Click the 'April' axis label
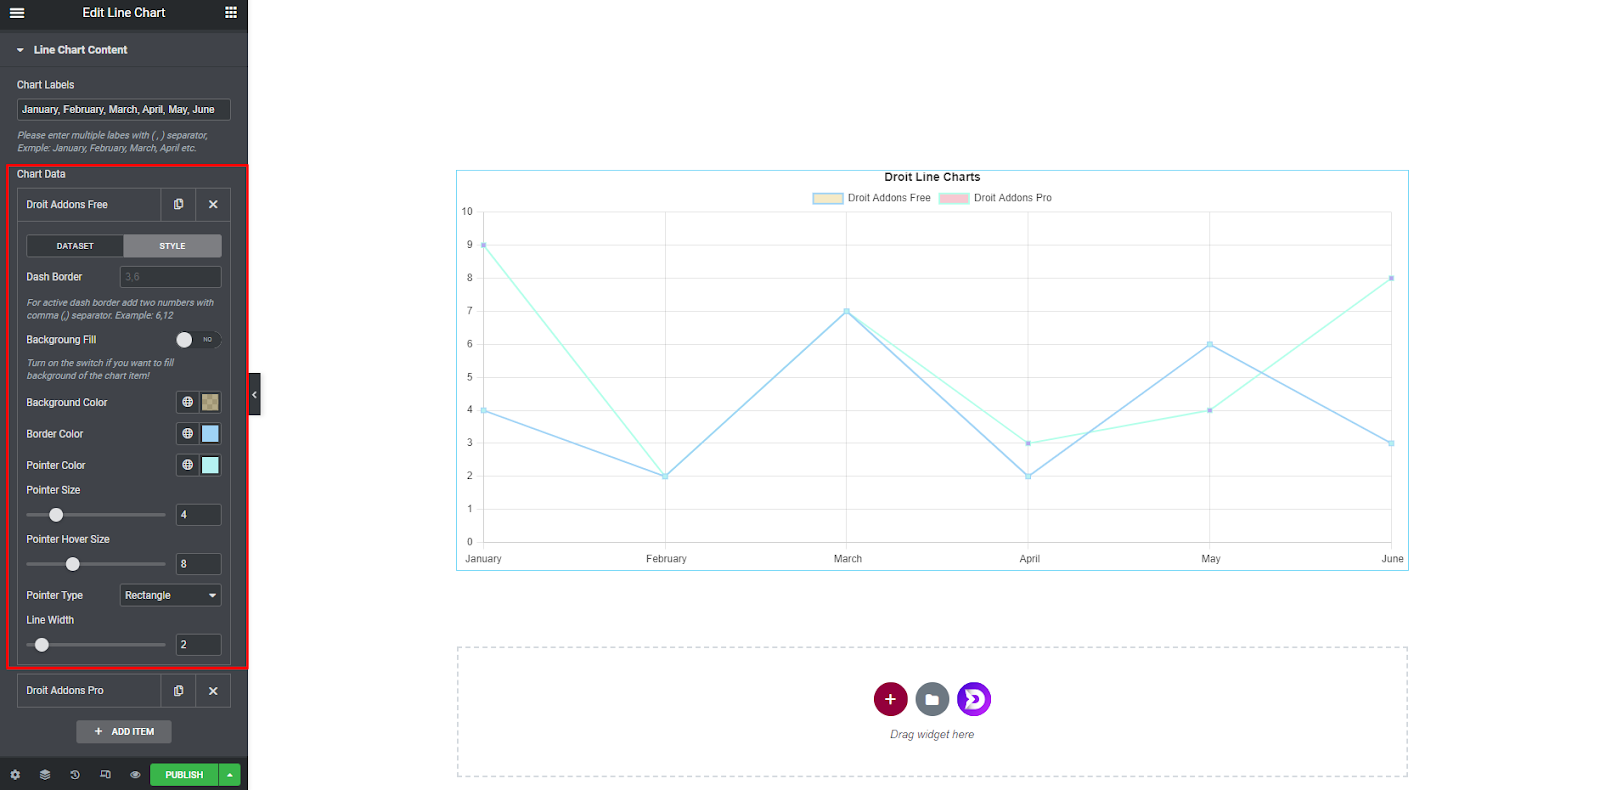 click(x=1030, y=559)
